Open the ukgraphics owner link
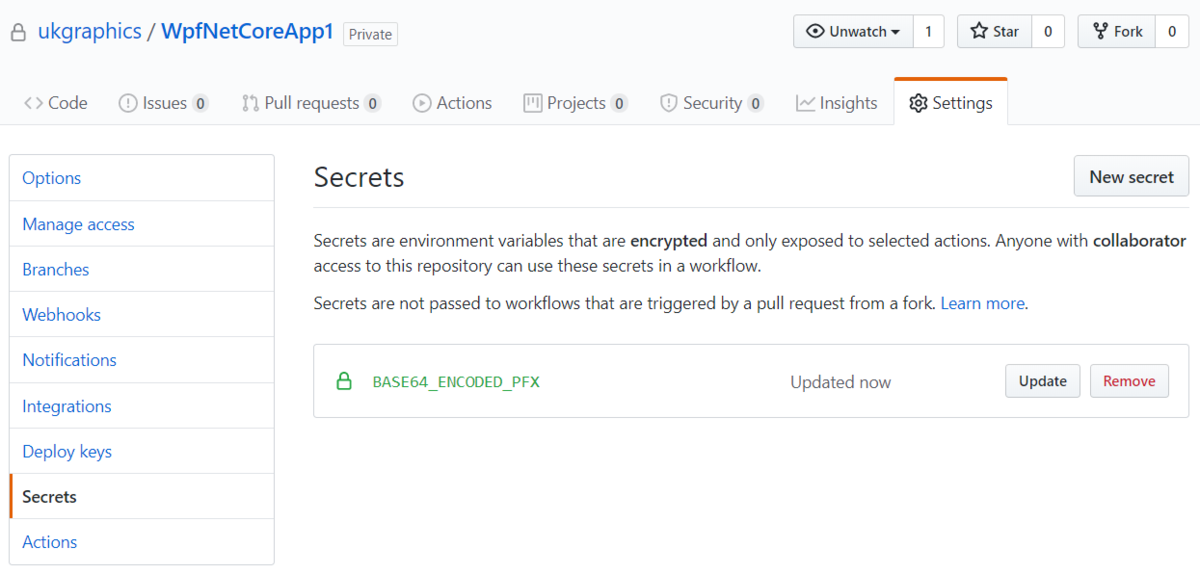 pyautogui.click(x=90, y=32)
